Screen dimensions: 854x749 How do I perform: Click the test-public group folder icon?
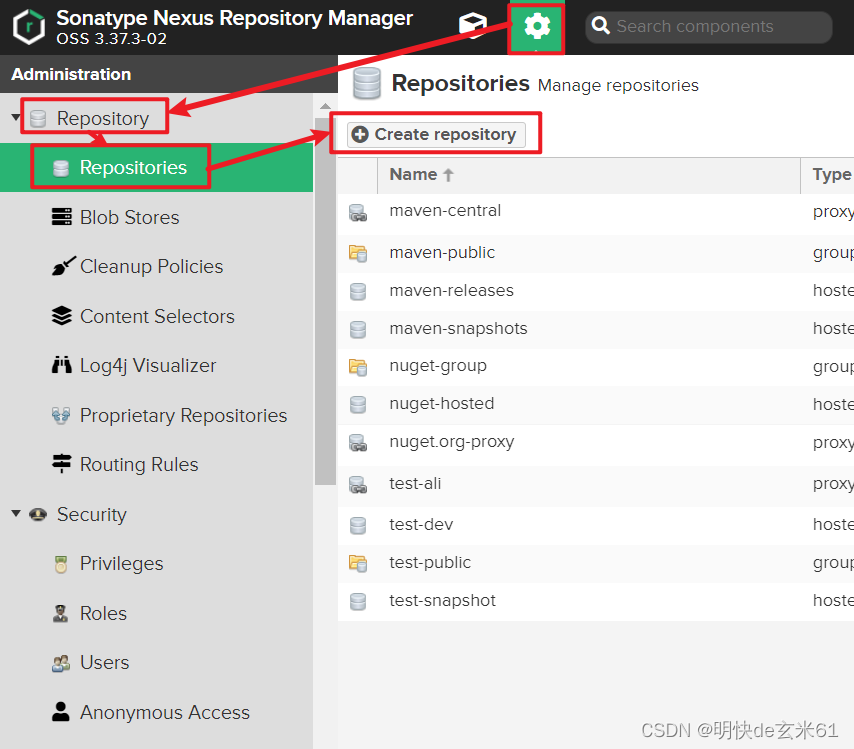tap(358, 563)
